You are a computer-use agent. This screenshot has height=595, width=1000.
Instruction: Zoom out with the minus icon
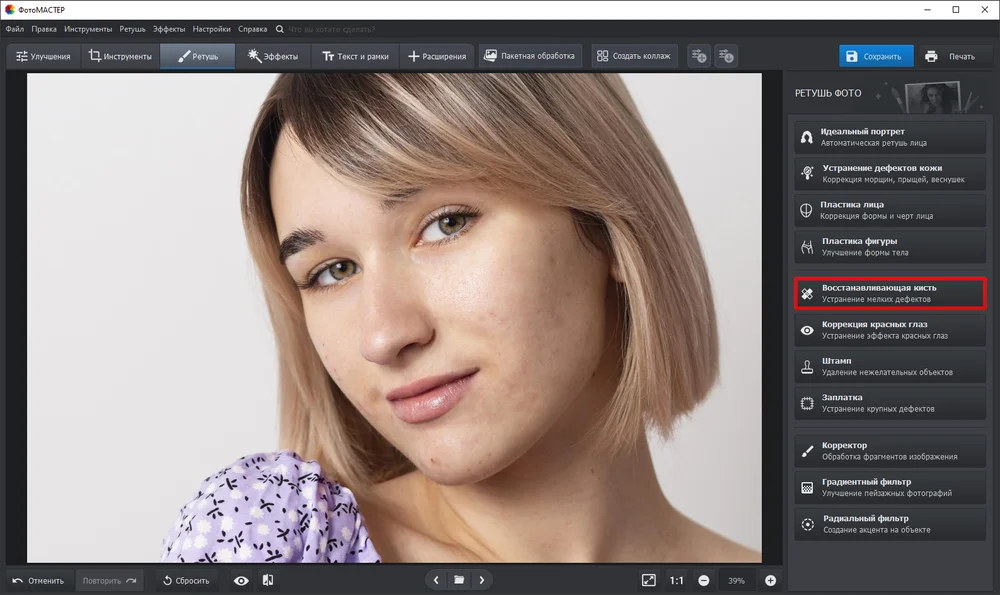pos(704,580)
